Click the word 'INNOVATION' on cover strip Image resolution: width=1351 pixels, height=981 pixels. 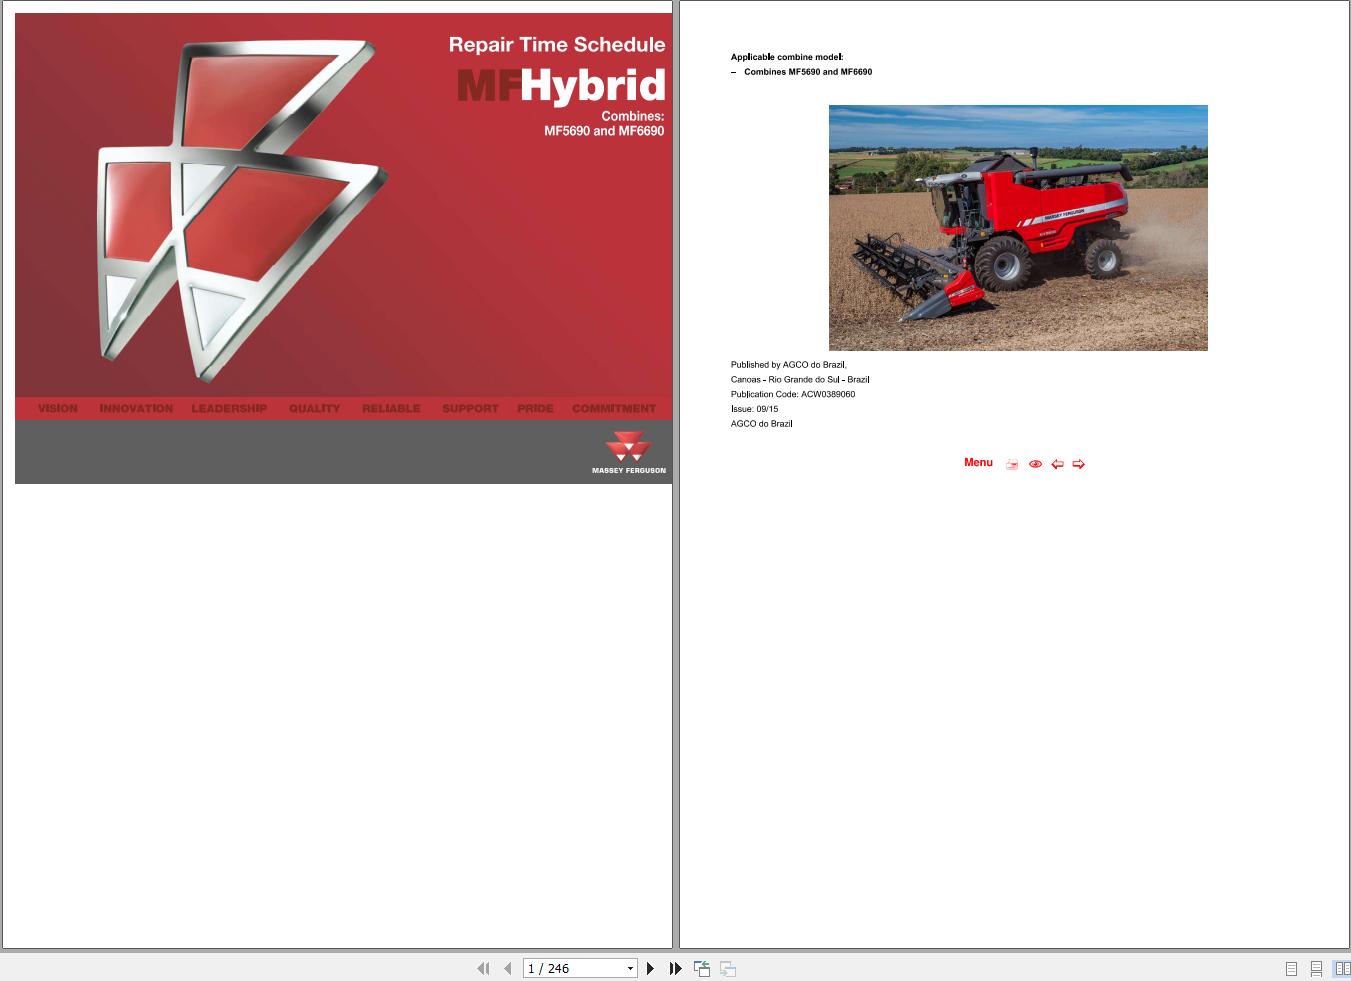[x=136, y=408]
